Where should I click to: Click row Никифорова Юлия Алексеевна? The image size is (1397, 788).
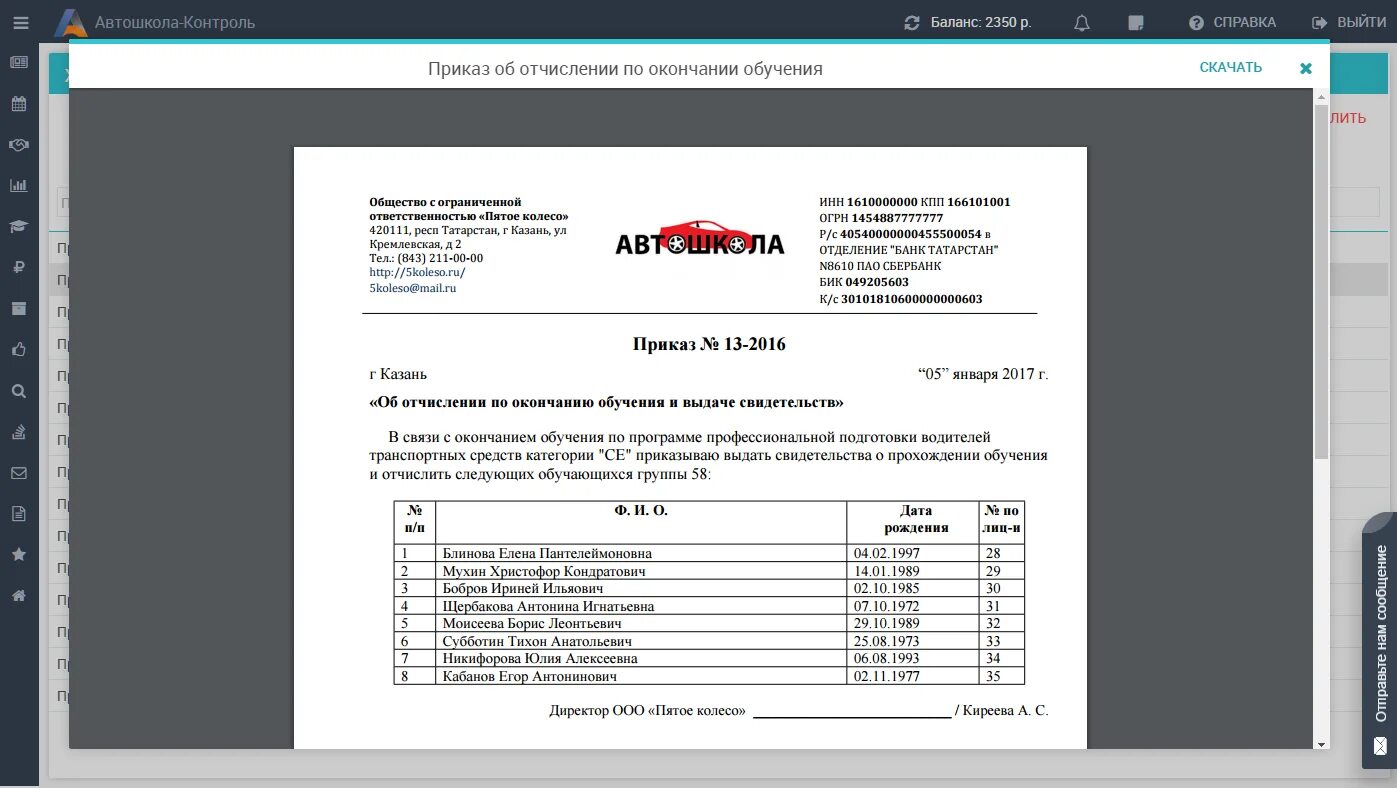(709, 658)
